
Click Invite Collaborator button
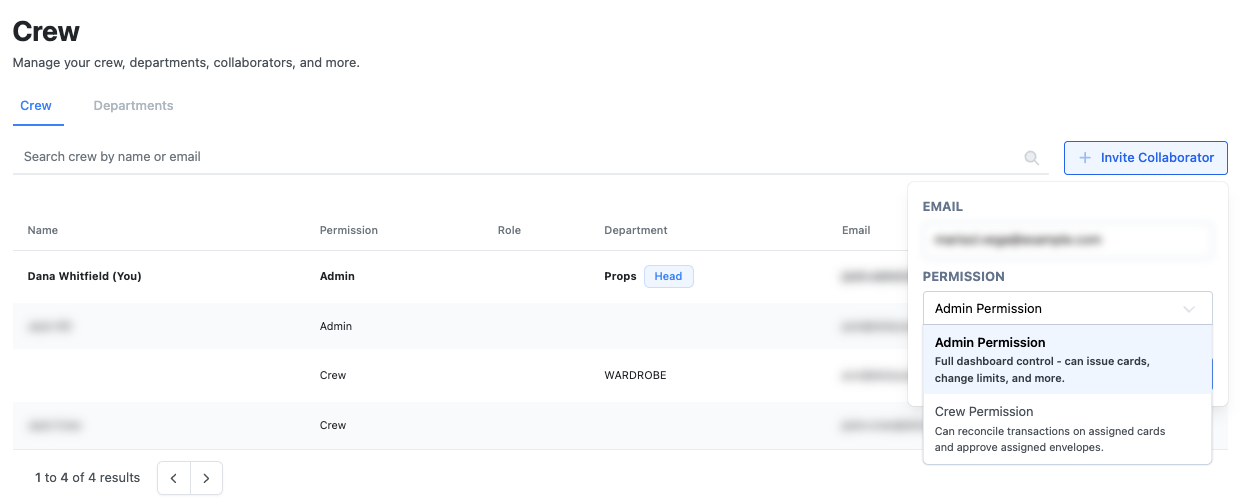tap(1146, 158)
